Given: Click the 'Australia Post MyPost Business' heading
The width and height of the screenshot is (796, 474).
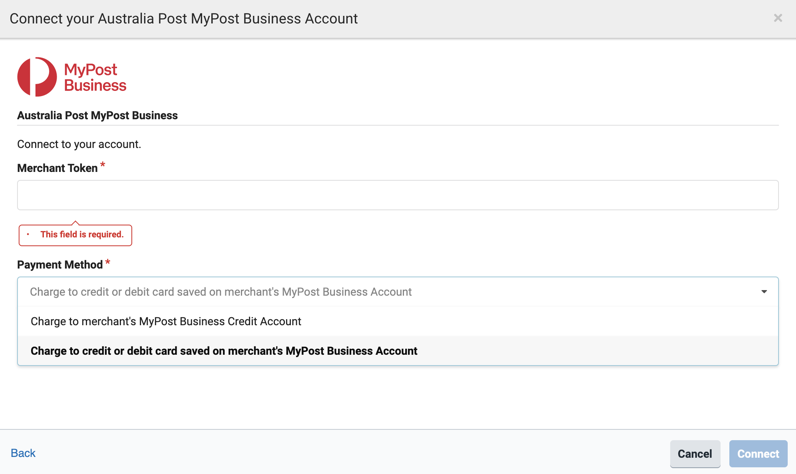Looking at the screenshot, I should pyautogui.click(x=97, y=115).
